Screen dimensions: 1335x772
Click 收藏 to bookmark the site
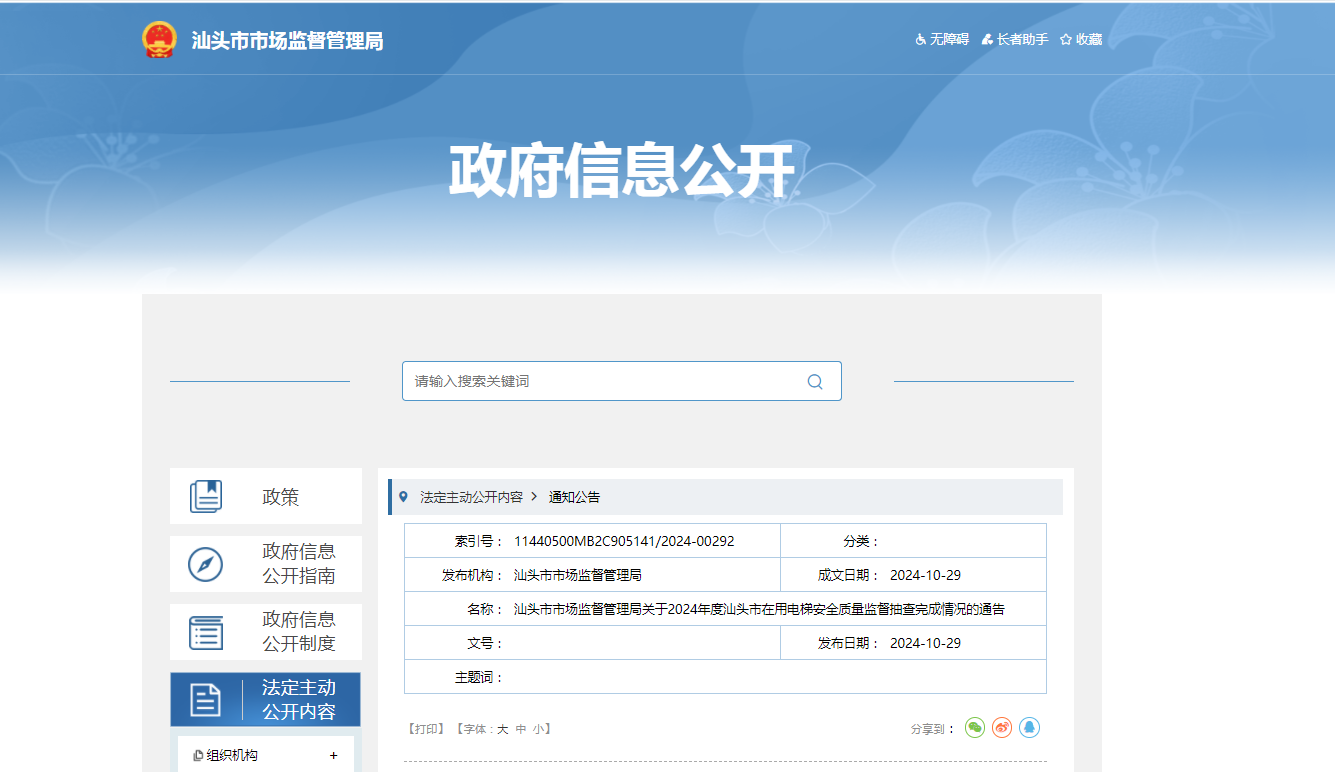click(1081, 39)
